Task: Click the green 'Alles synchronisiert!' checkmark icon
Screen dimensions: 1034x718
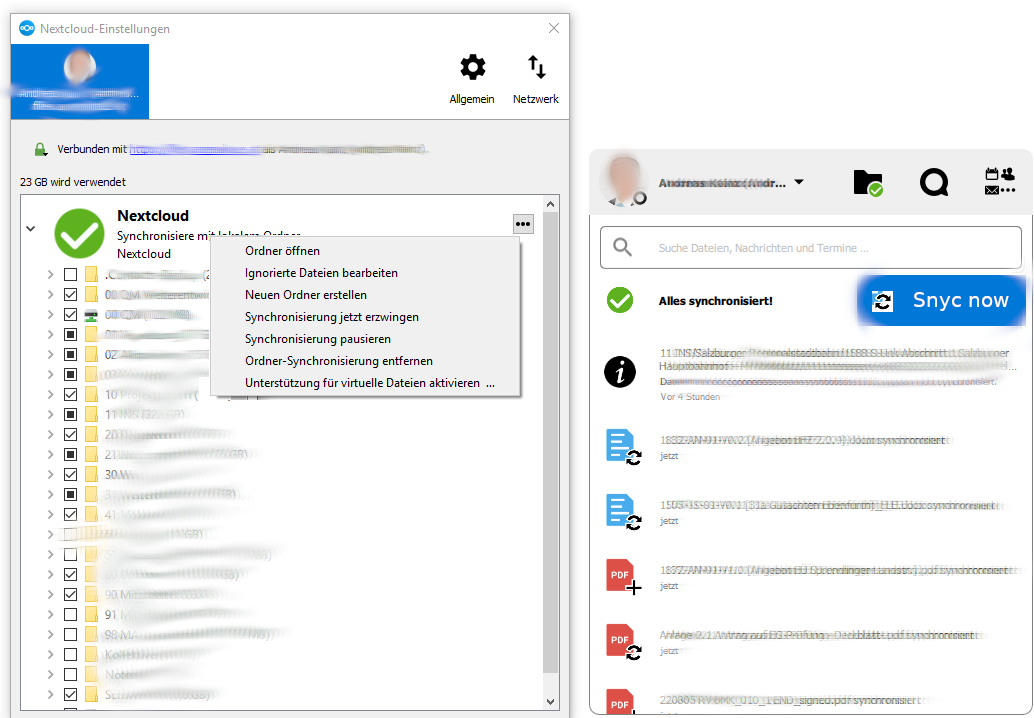Action: click(620, 300)
